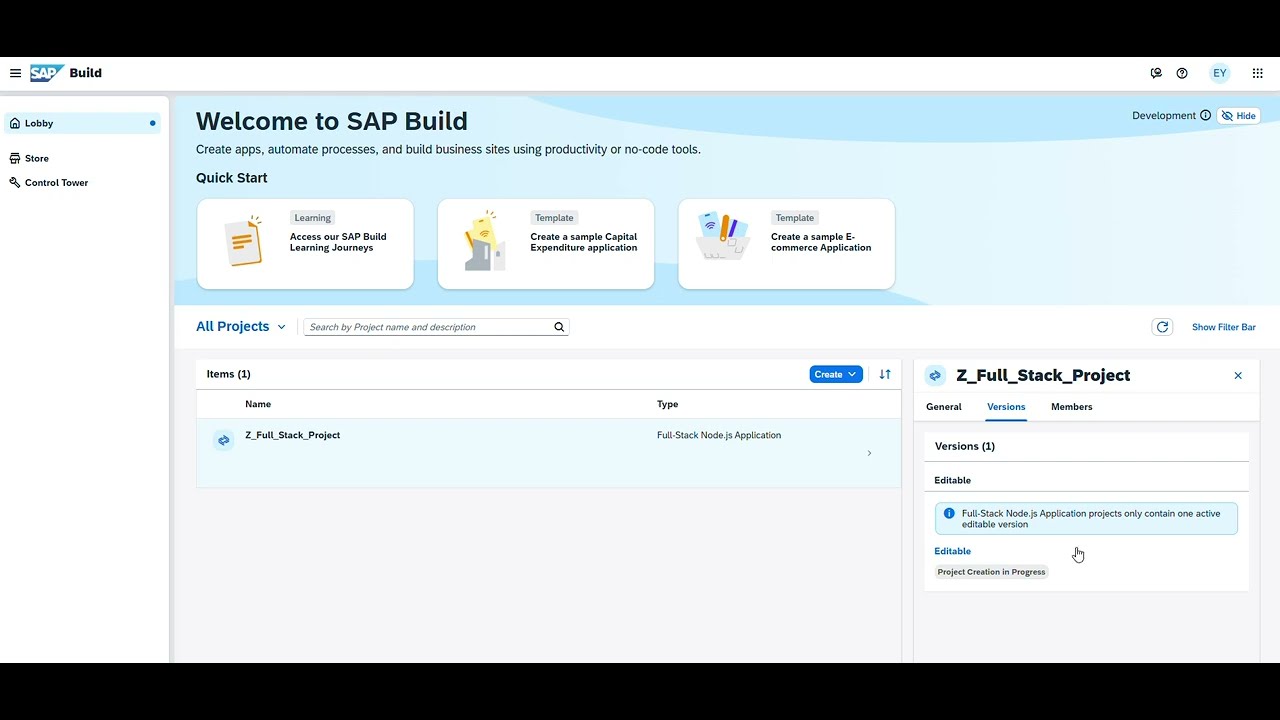The image size is (1280, 720).
Task: Click the Learning tag on first card
Action: [x=312, y=218]
